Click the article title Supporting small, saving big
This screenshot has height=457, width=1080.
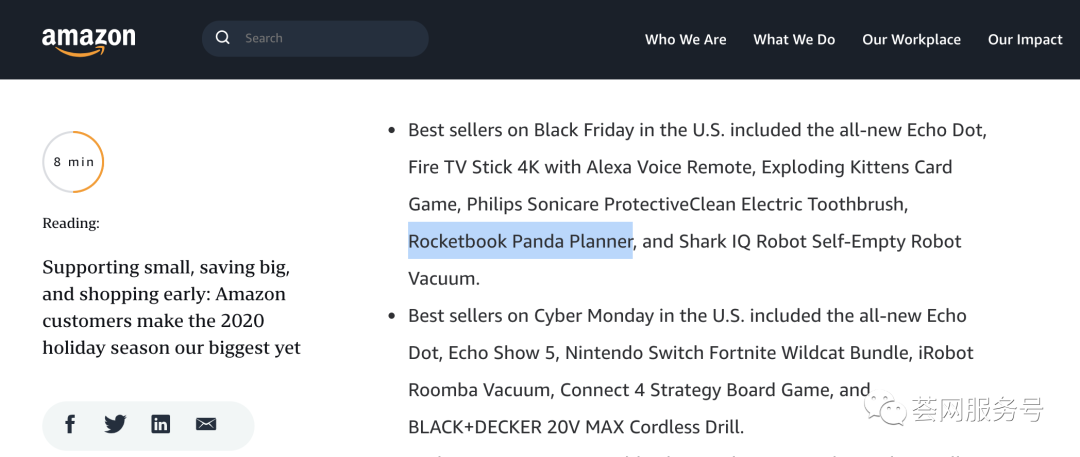coord(171,308)
